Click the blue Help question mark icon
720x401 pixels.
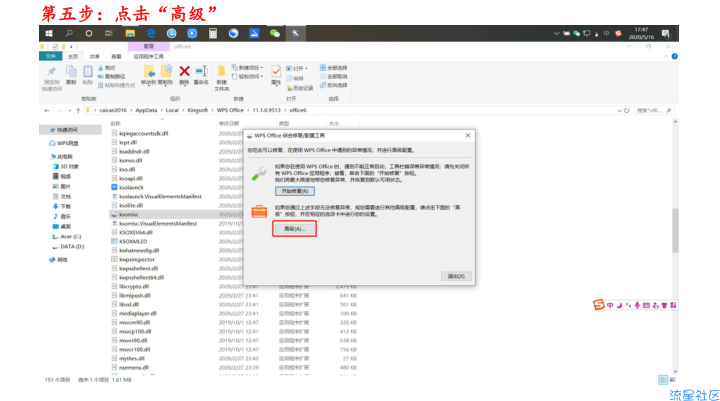tap(675, 56)
